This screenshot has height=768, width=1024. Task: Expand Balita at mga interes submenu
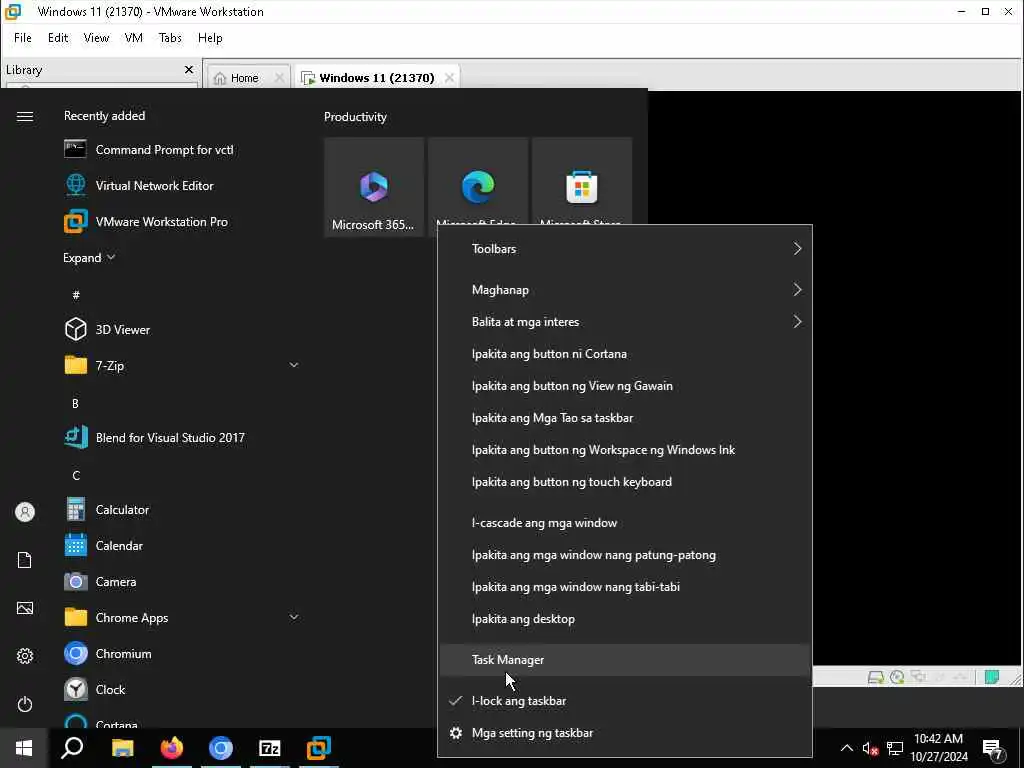click(x=625, y=321)
